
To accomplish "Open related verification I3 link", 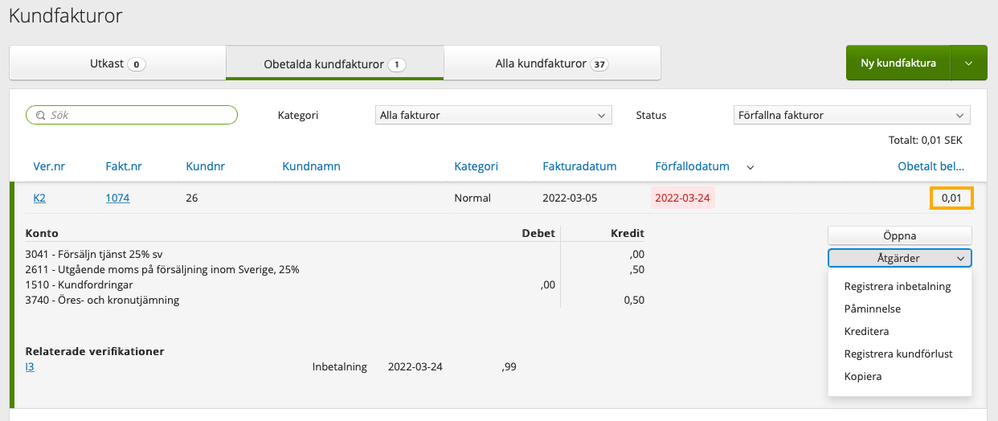I will click(30, 367).
